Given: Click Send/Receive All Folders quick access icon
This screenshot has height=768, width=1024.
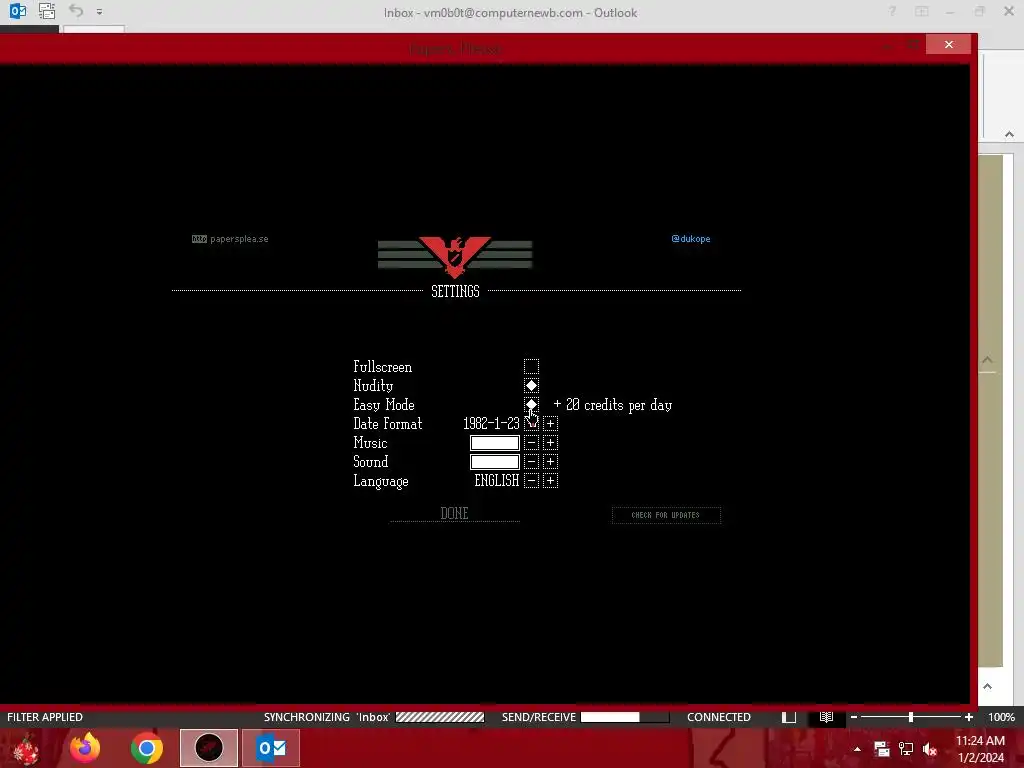Looking at the screenshot, I should pos(47,11).
